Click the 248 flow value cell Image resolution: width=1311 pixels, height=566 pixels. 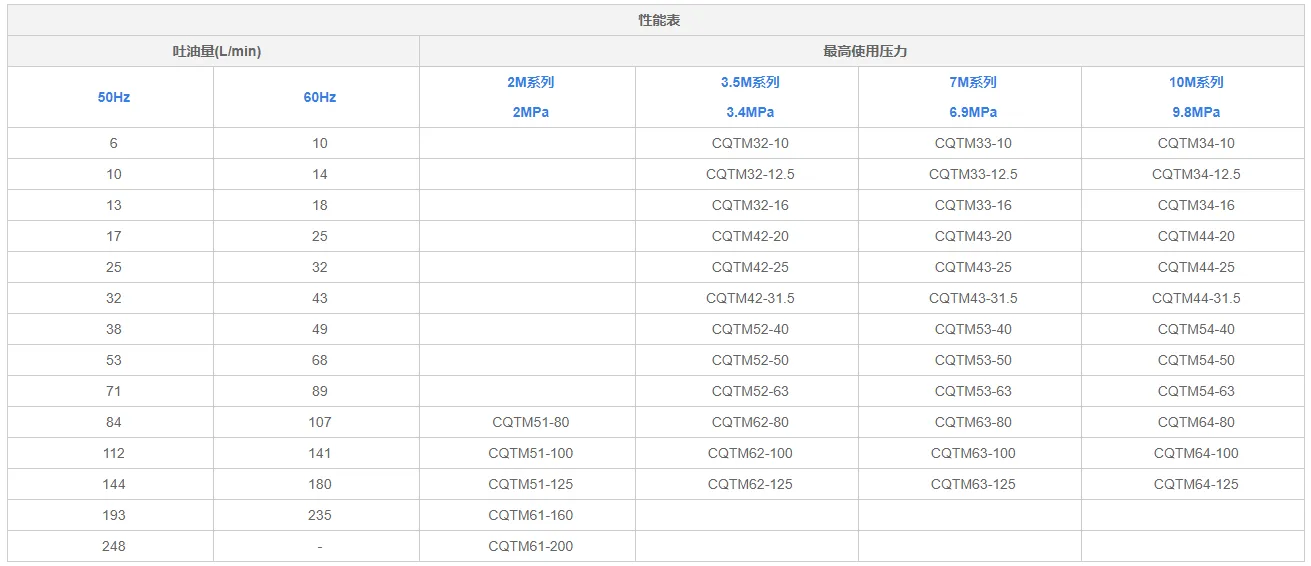(114, 546)
